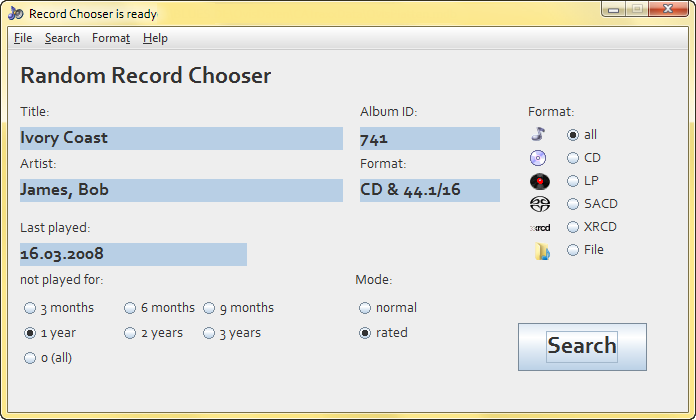Click the Album ID field showing 741
Screen dimensions: 696x420
[430, 138]
